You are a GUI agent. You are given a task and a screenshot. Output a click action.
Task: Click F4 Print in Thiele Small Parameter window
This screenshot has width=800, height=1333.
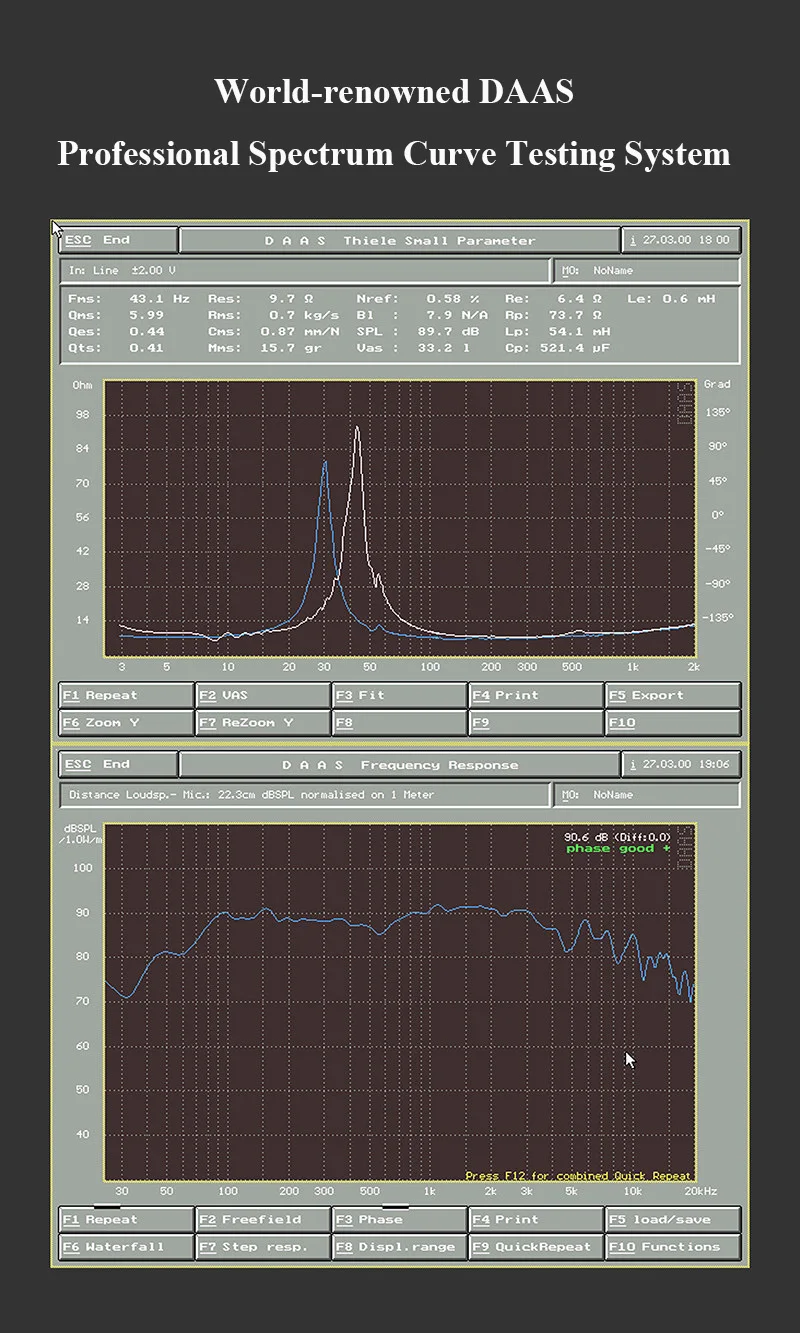[537, 695]
